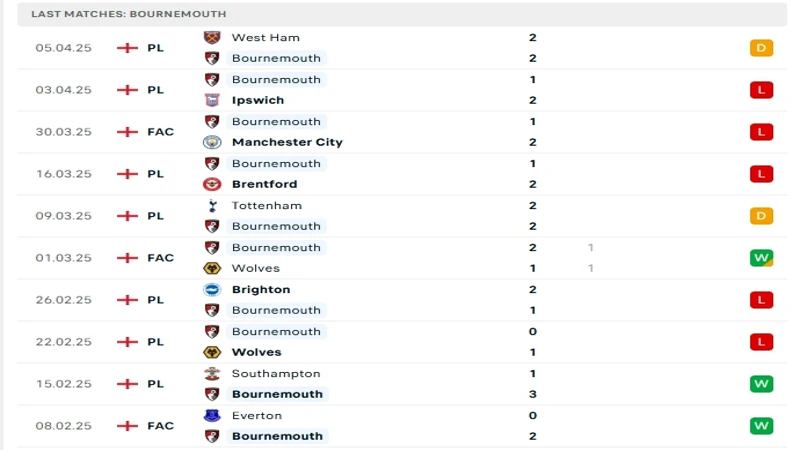800x450 pixels.
Task: Click the Everton club crest
Action: point(212,415)
